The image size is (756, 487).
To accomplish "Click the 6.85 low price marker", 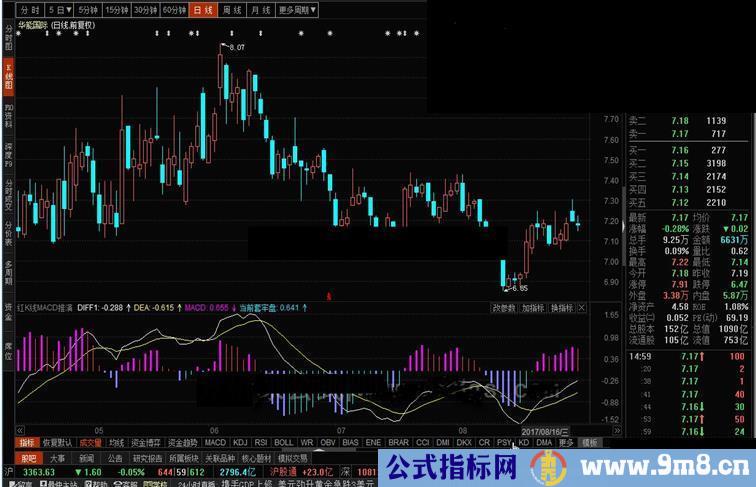I will [519, 288].
